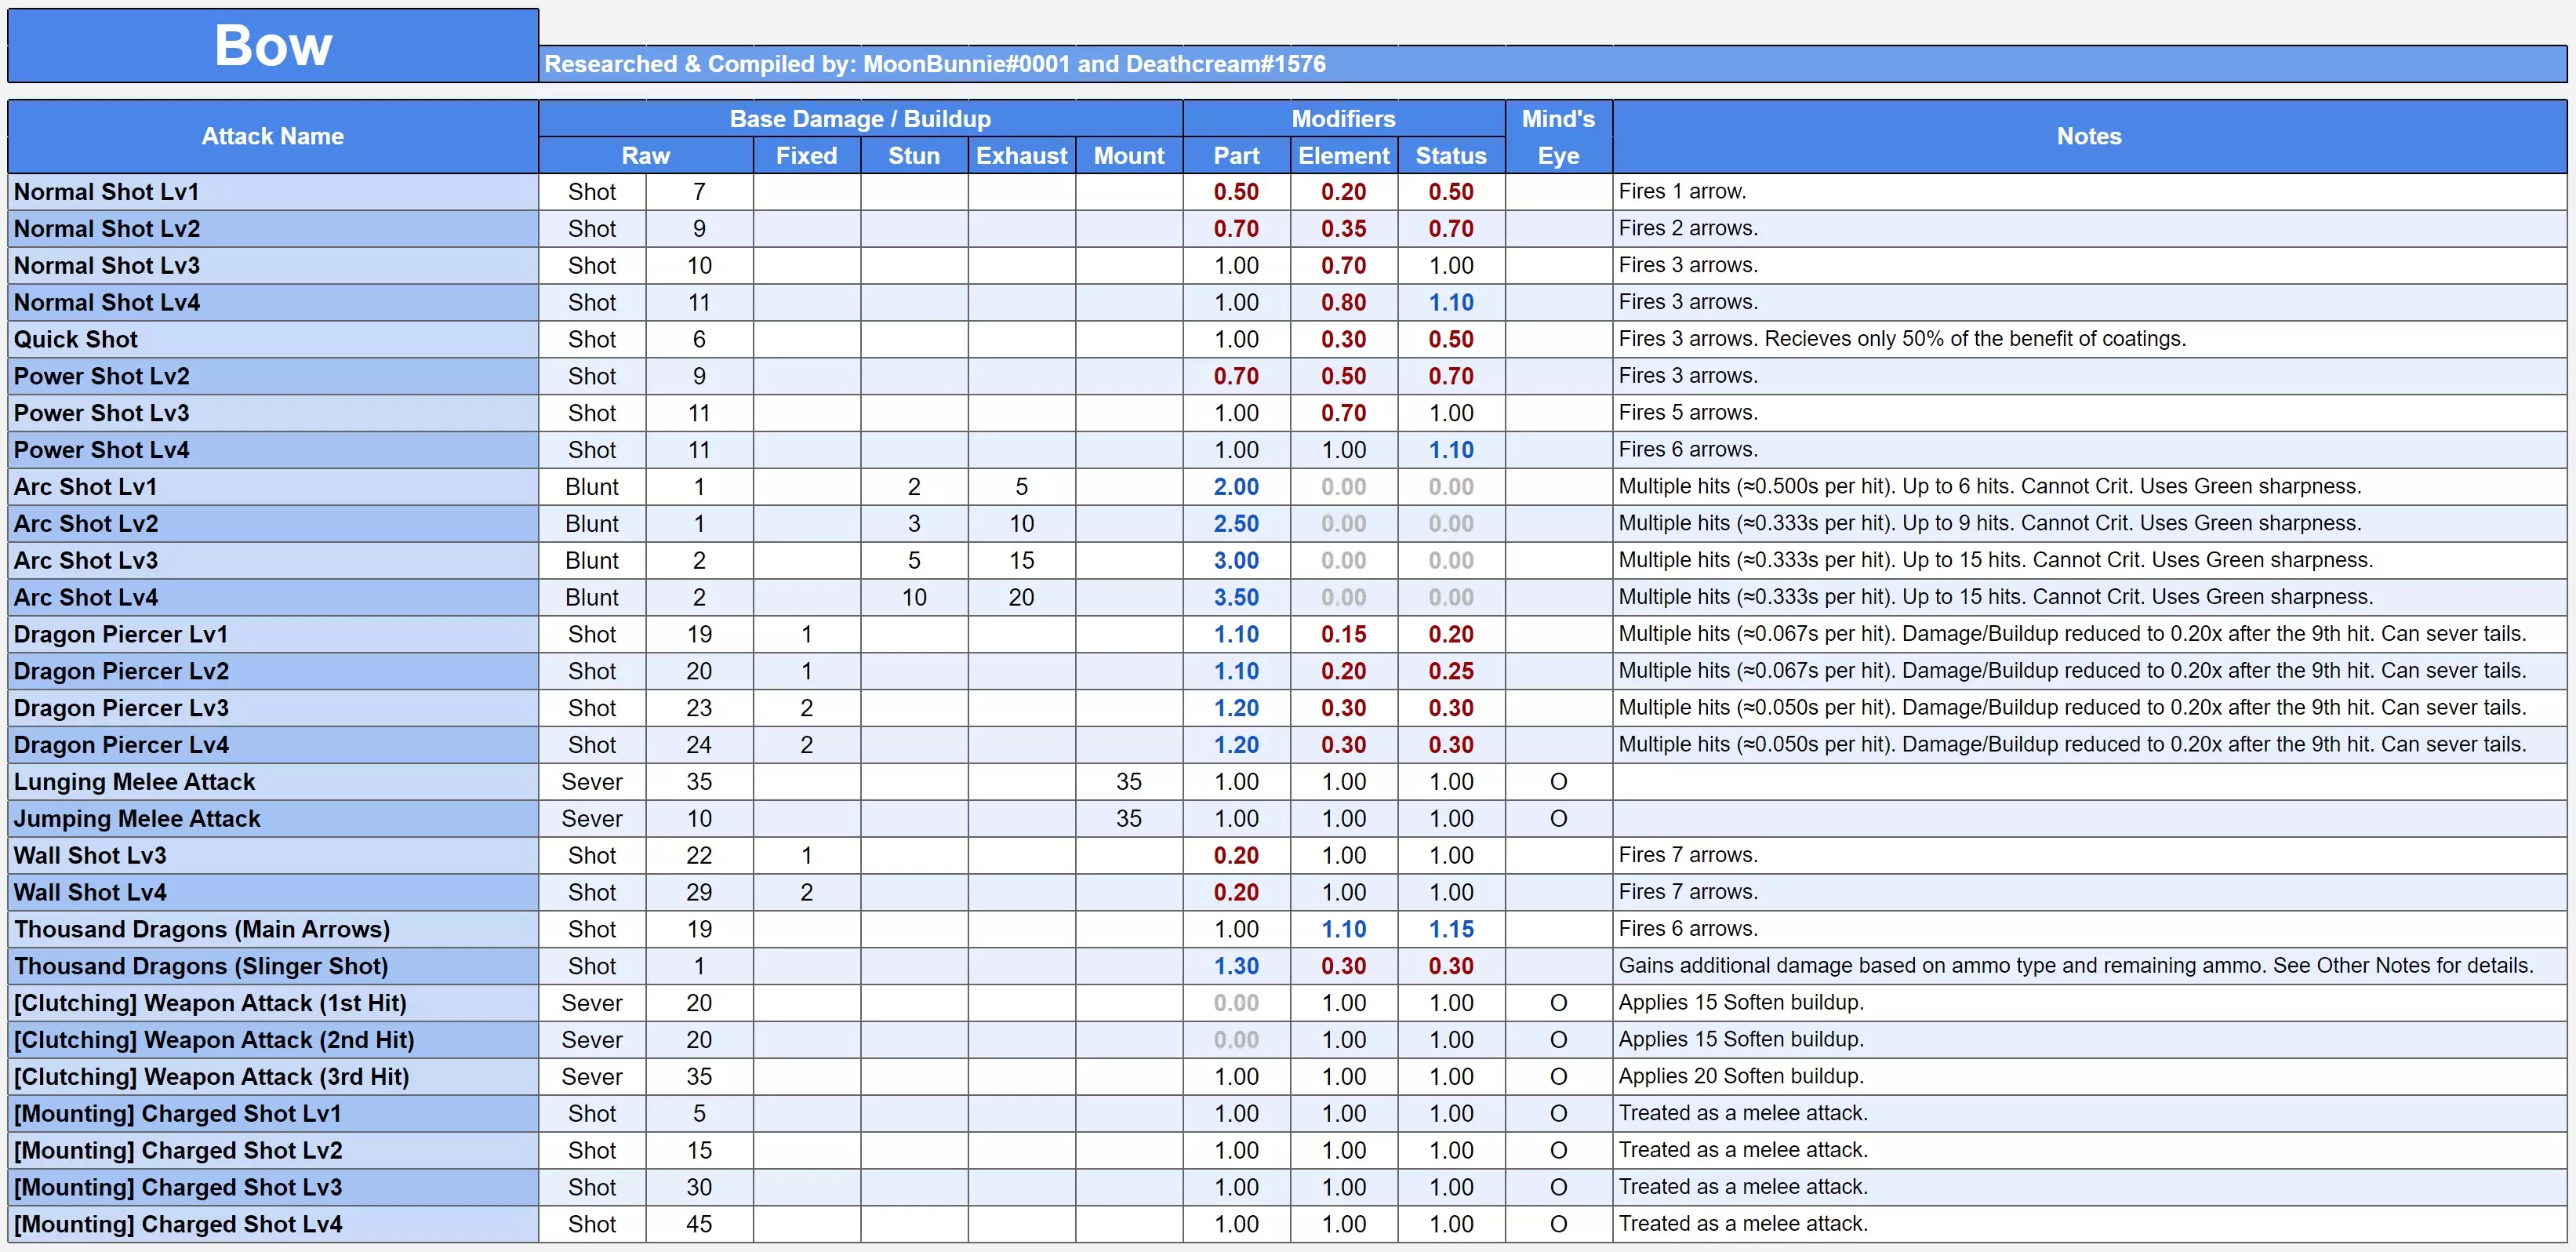Click Wall Shot Lv4 raw value 29
The image size is (2576, 1252).
pos(699,893)
